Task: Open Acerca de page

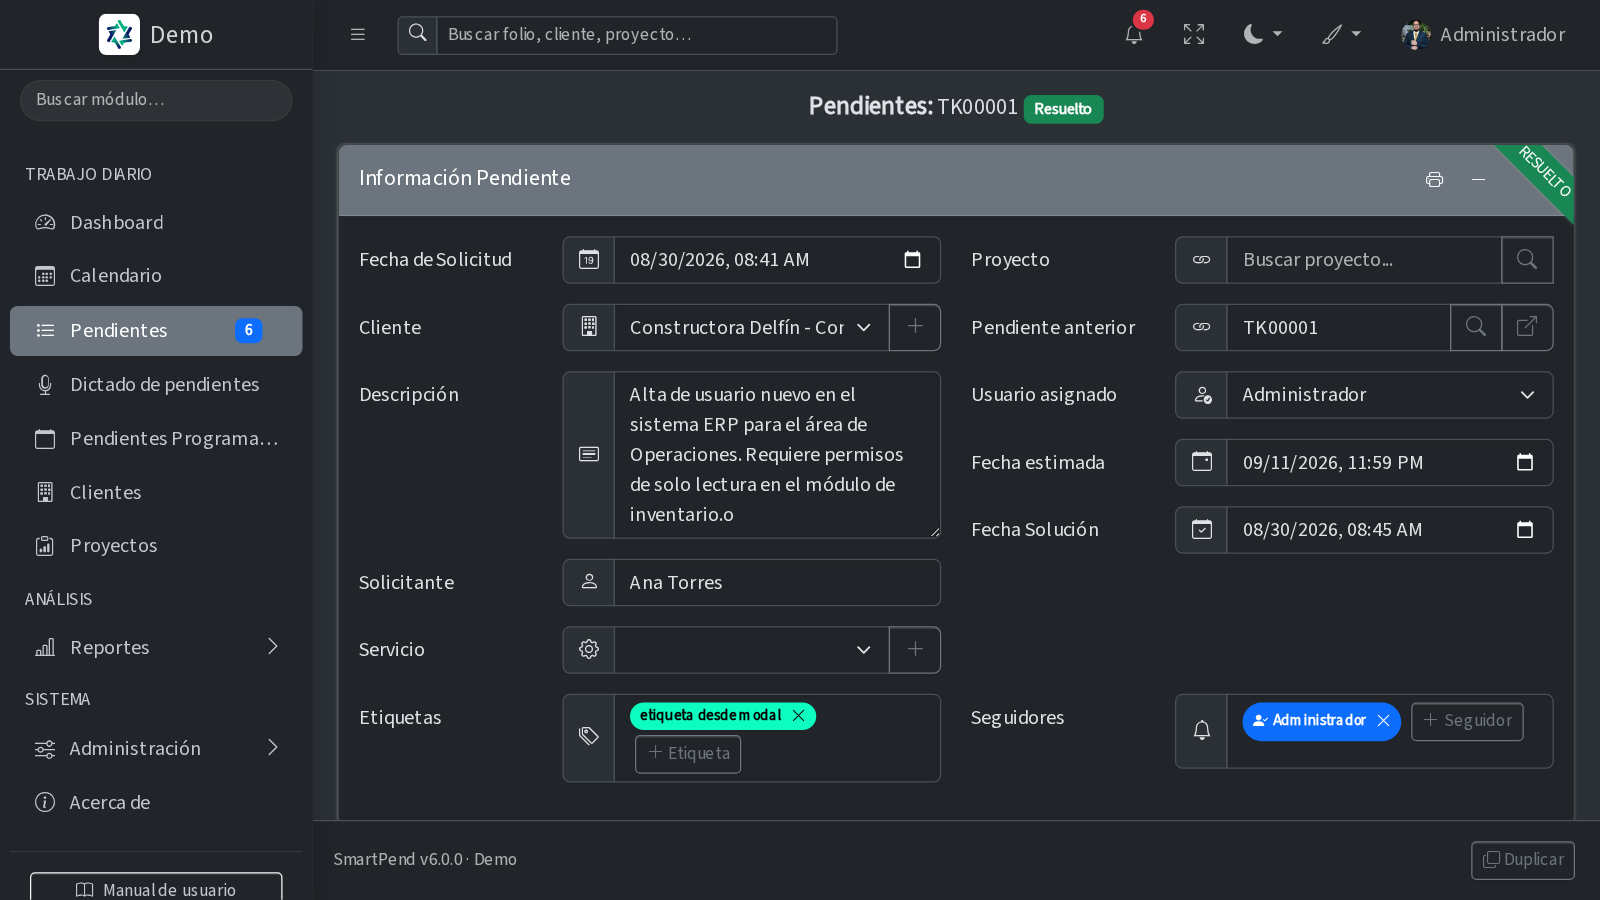Action: (156, 803)
